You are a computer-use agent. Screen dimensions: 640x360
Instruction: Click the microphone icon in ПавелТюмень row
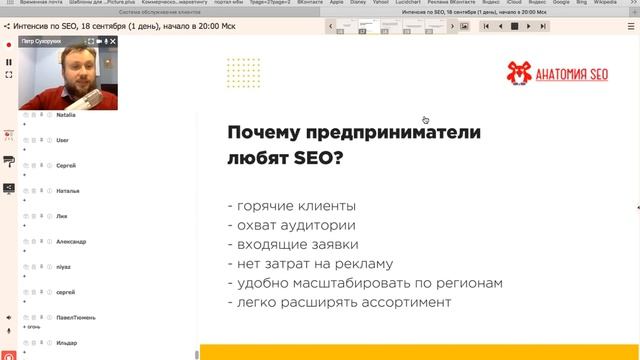pyautogui.click(x=42, y=318)
